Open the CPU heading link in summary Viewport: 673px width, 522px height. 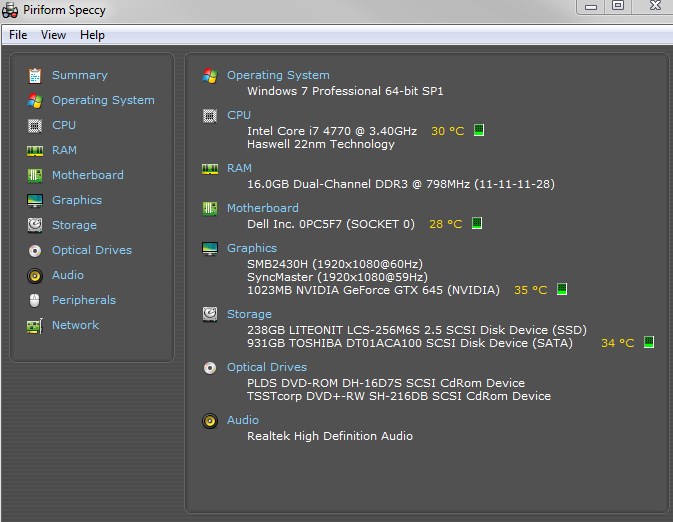pyautogui.click(x=239, y=115)
